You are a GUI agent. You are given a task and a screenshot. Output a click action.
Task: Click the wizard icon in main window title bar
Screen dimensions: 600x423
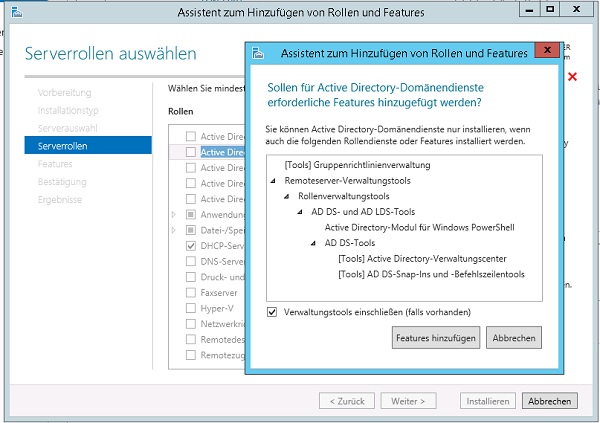[x=17, y=12]
